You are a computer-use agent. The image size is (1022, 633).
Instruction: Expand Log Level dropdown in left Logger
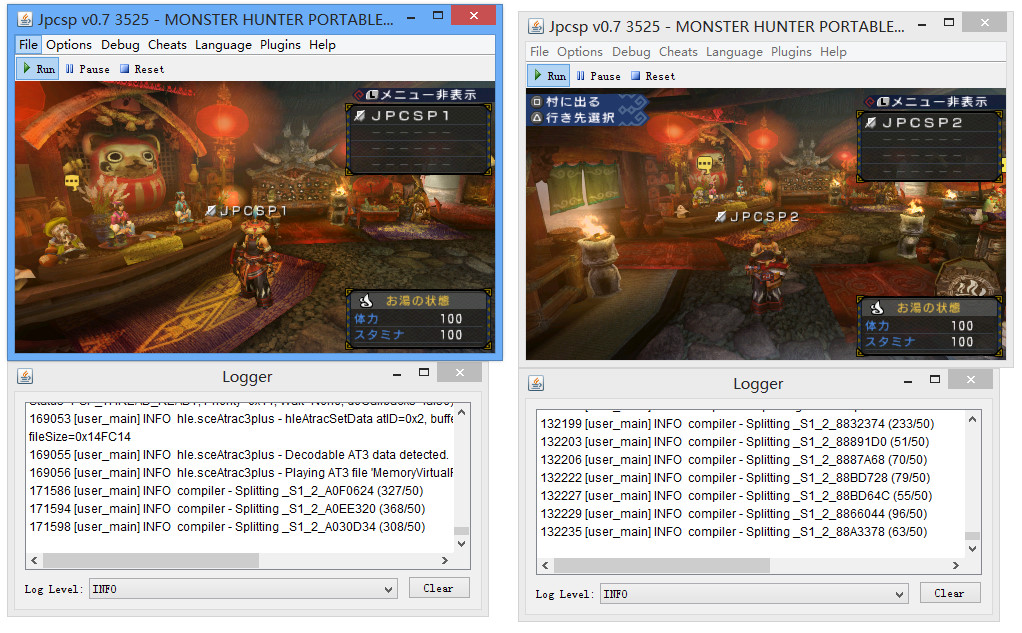tap(243, 589)
